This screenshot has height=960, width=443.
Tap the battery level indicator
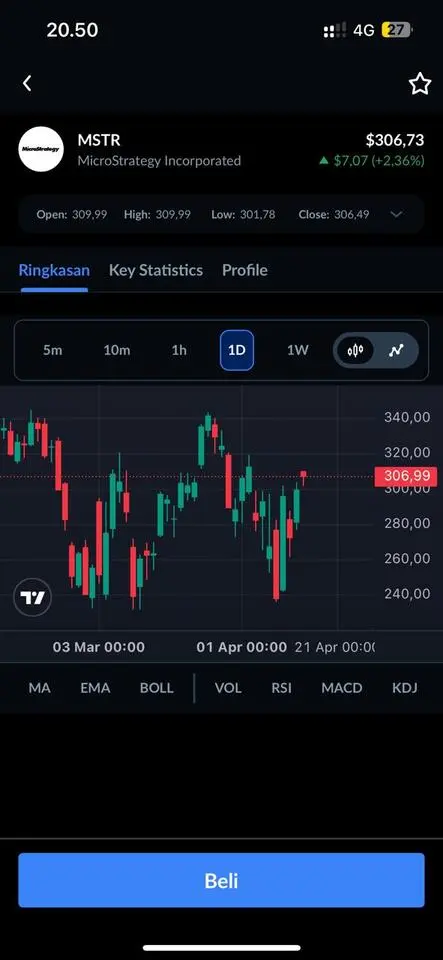396,30
